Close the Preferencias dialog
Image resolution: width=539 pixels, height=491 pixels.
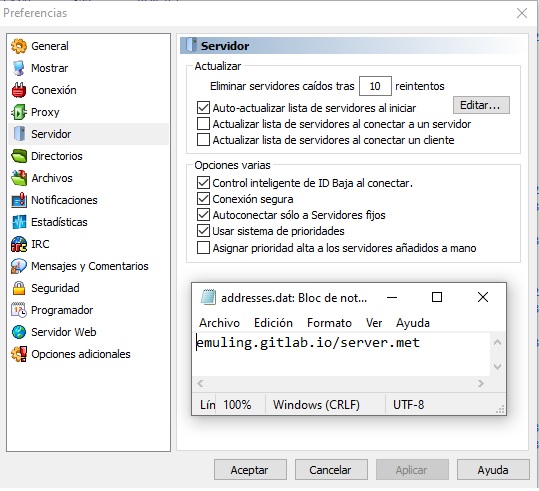[x=522, y=13]
